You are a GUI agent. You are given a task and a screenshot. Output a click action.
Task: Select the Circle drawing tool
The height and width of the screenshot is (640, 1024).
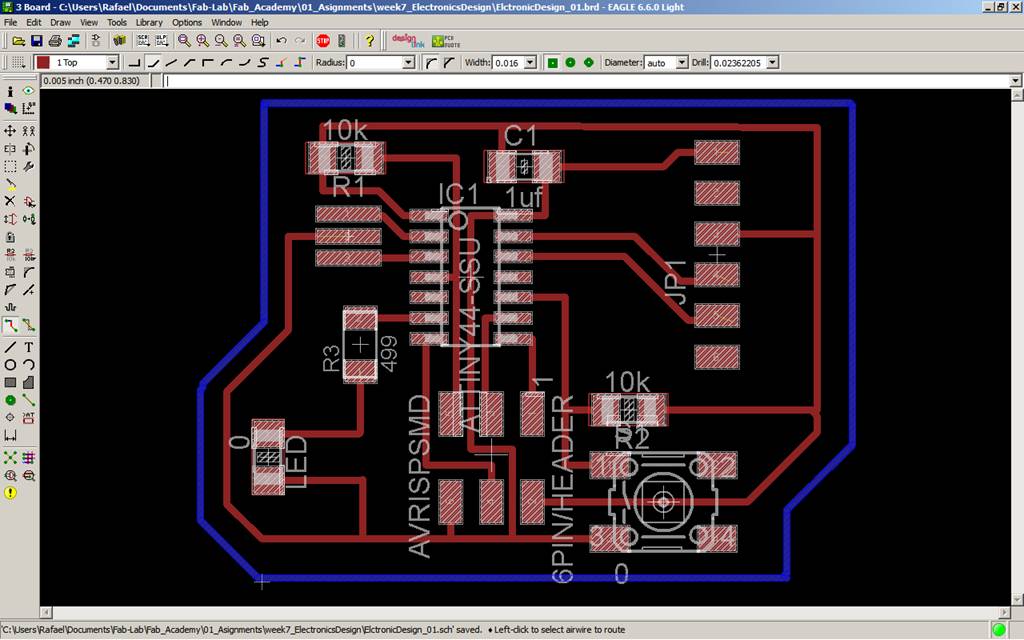pyautogui.click(x=10, y=364)
